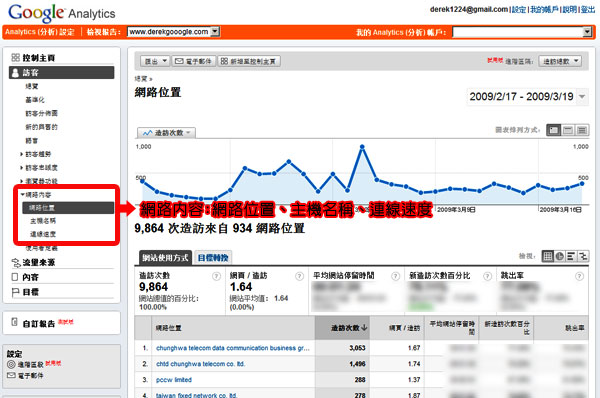Screen dimensions: 600x398
Task: Collapse the 網路內容 tree section
Action: point(23,195)
